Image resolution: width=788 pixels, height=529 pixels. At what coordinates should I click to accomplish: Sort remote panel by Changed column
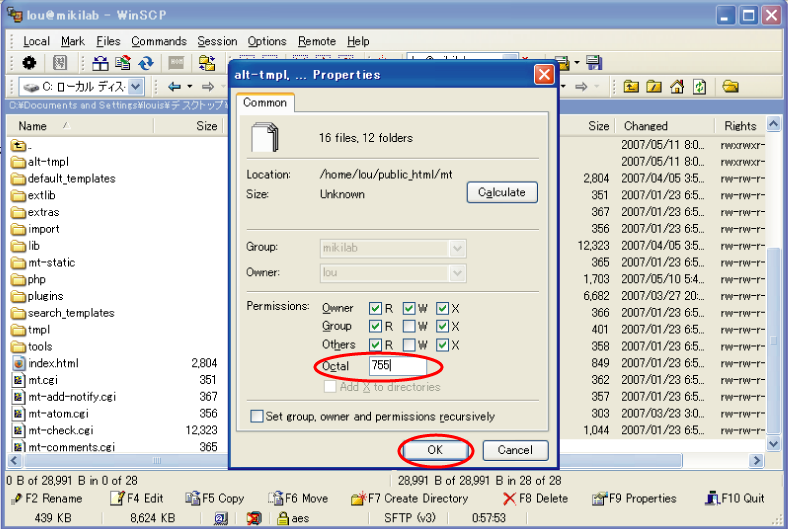[664, 126]
